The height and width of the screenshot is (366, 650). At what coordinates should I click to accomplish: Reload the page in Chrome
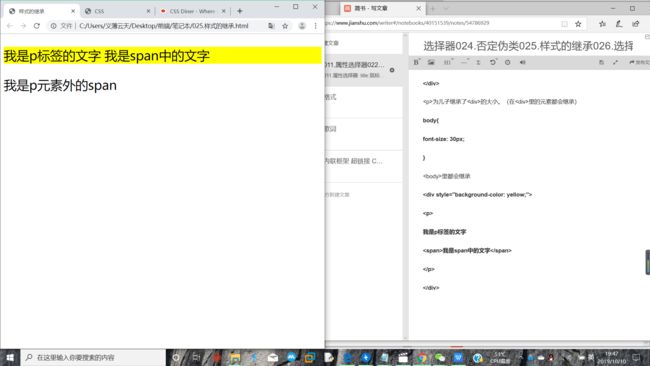click(36, 26)
